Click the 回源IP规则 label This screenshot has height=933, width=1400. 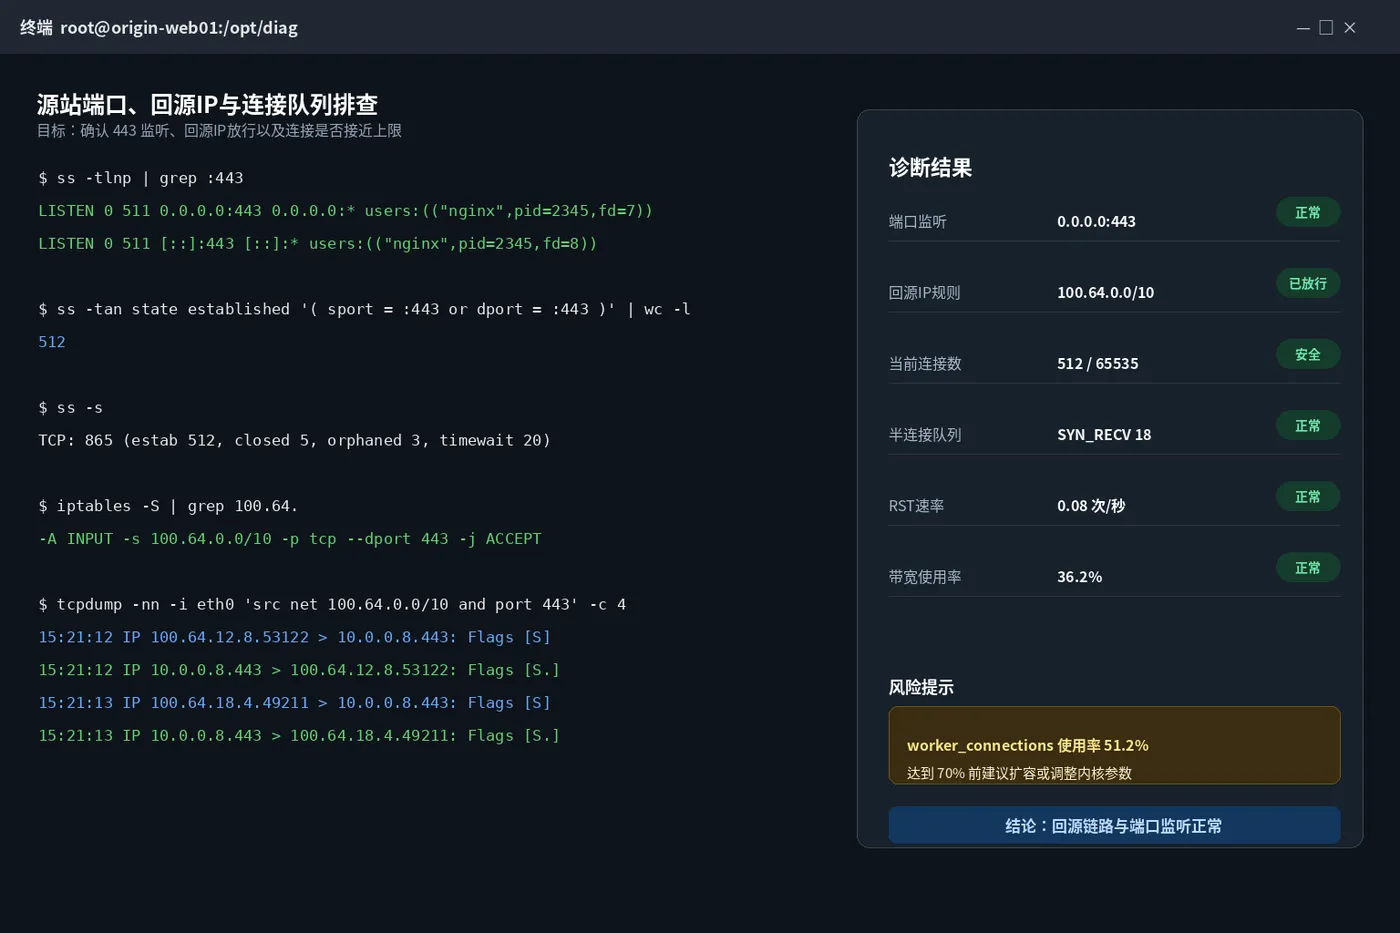pos(924,292)
